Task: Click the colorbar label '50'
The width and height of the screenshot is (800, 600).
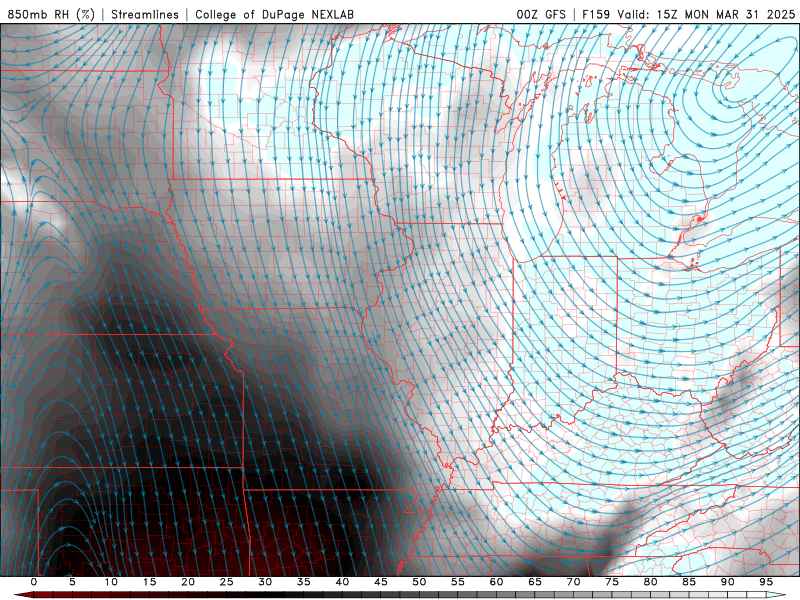Action: (x=419, y=582)
